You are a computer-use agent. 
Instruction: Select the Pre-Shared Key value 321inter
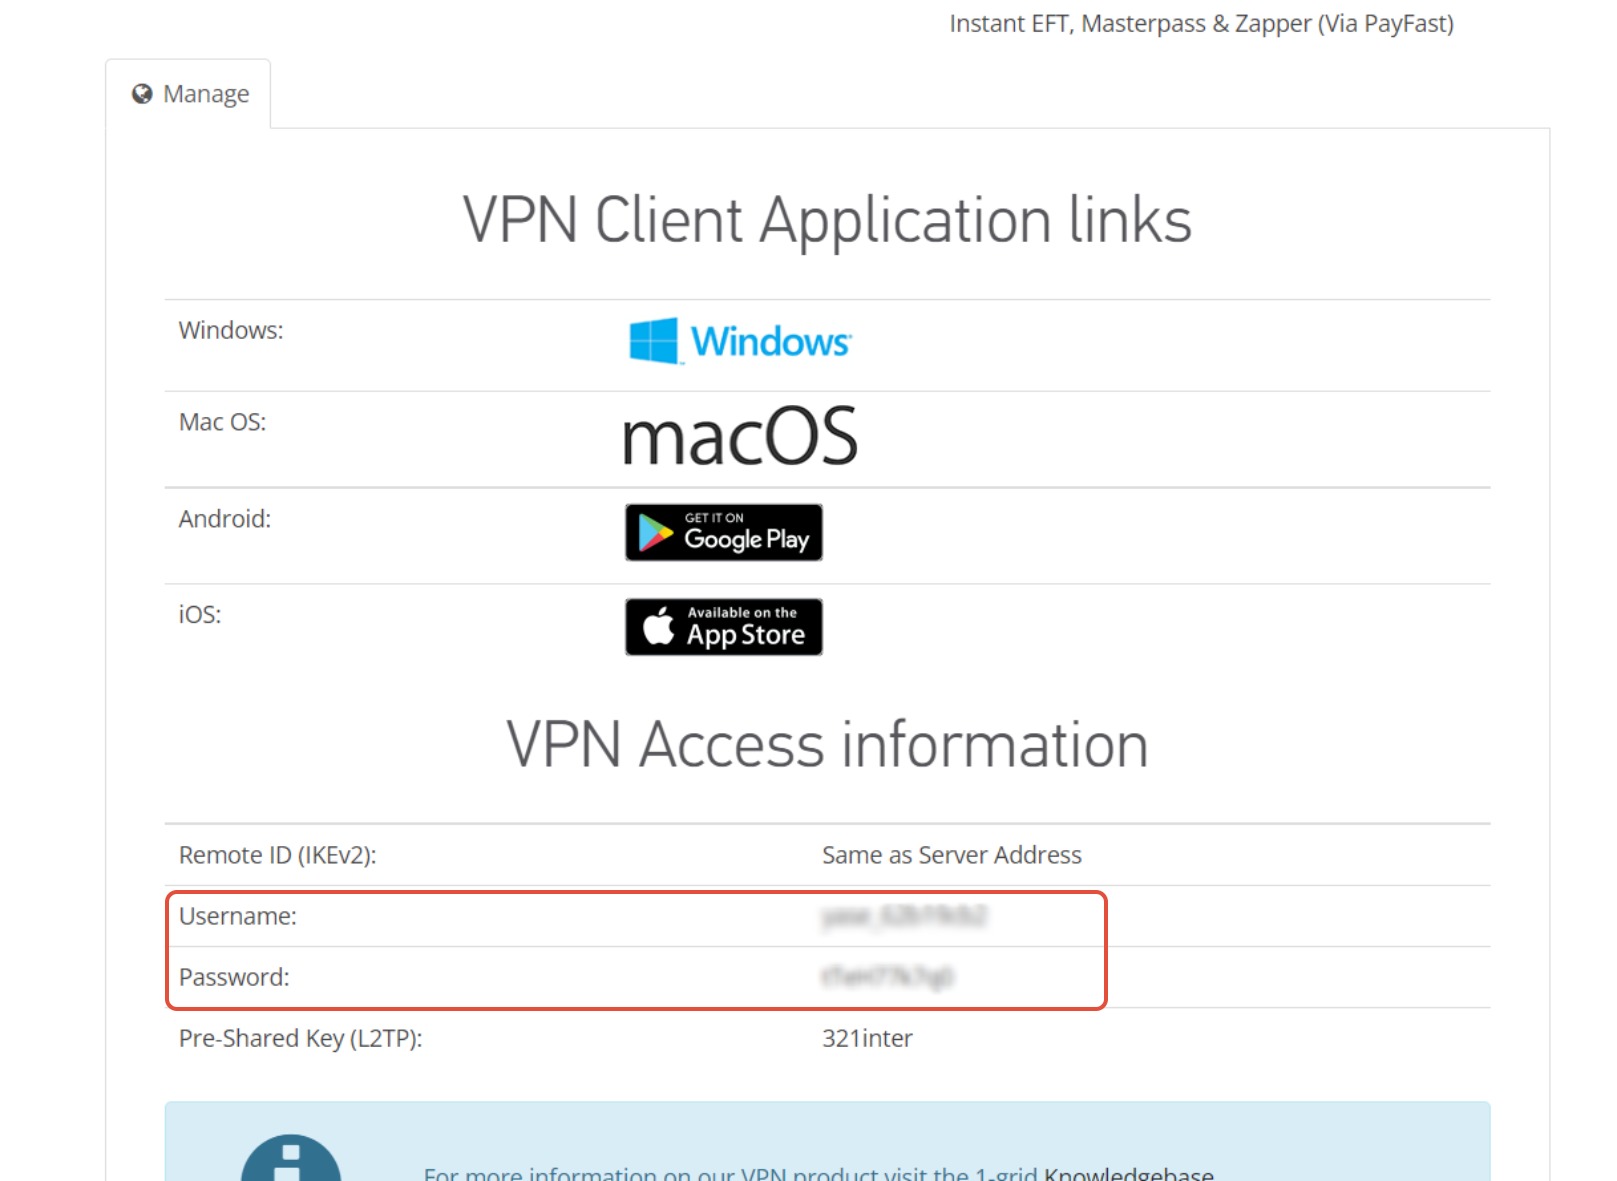(x=867, y=1038)
